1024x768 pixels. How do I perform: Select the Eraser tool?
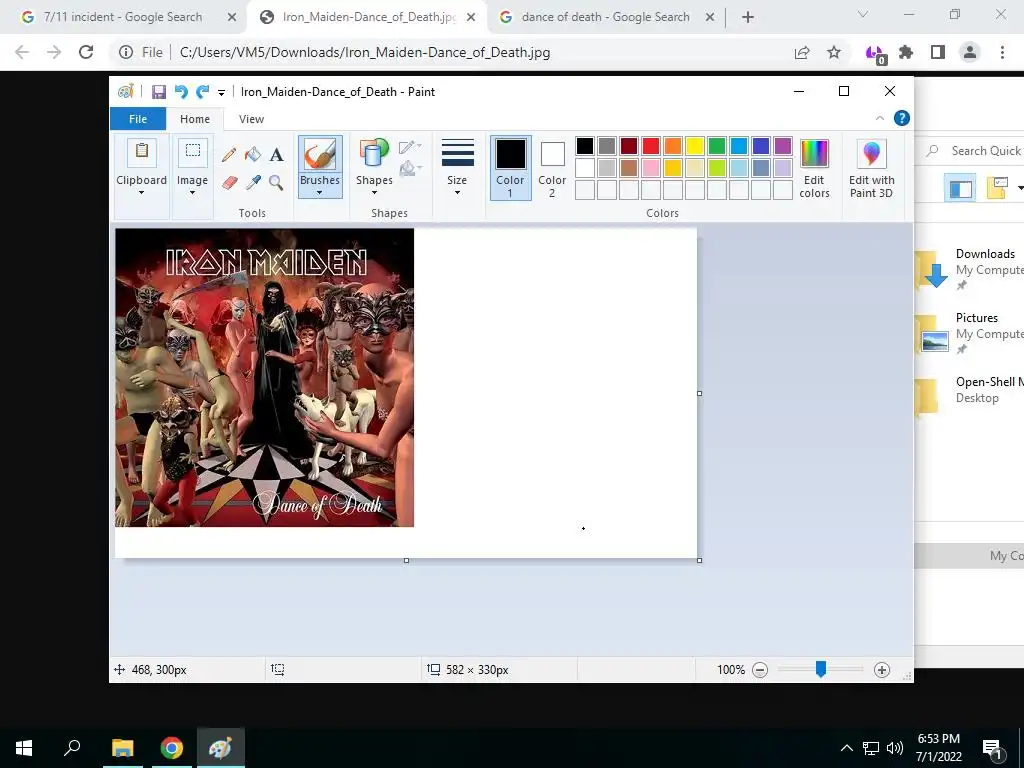point(229,182)
